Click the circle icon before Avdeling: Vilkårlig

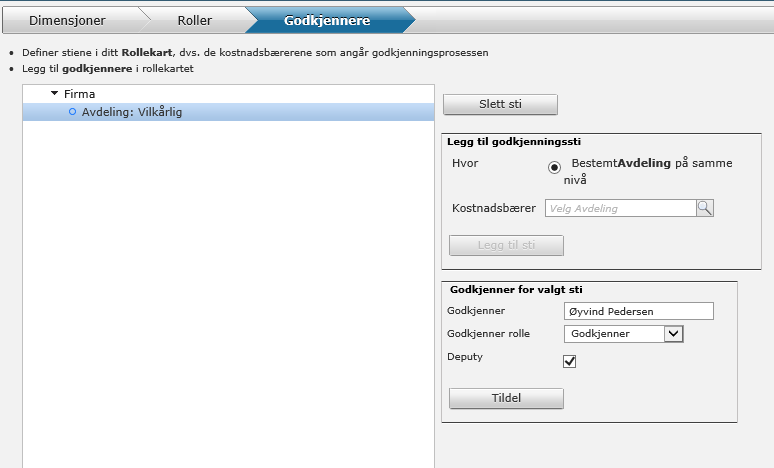click(x=73, y=112)
